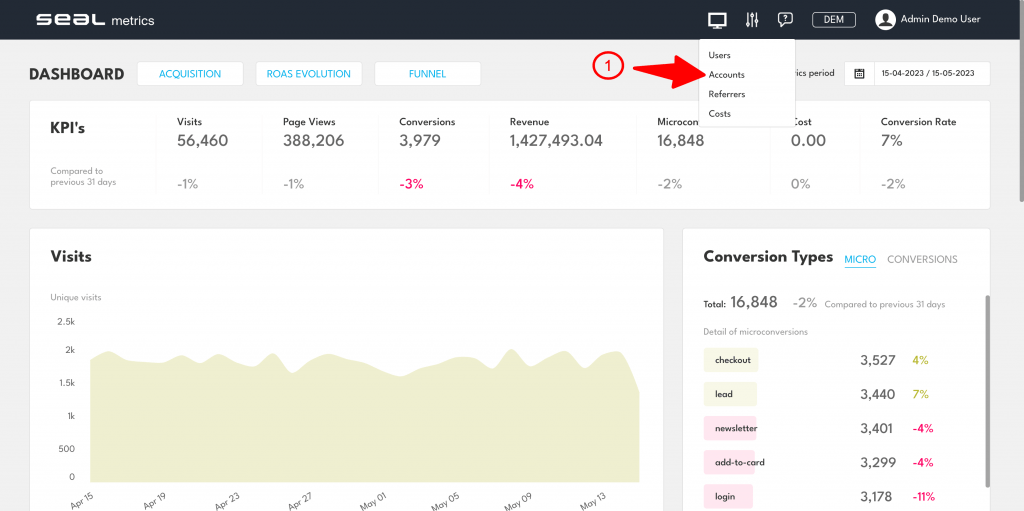Choose Referrers in the dropdown menu
Image resolution: width=1024 pixels, height=511 pixels.
click(x=726, y=94)
